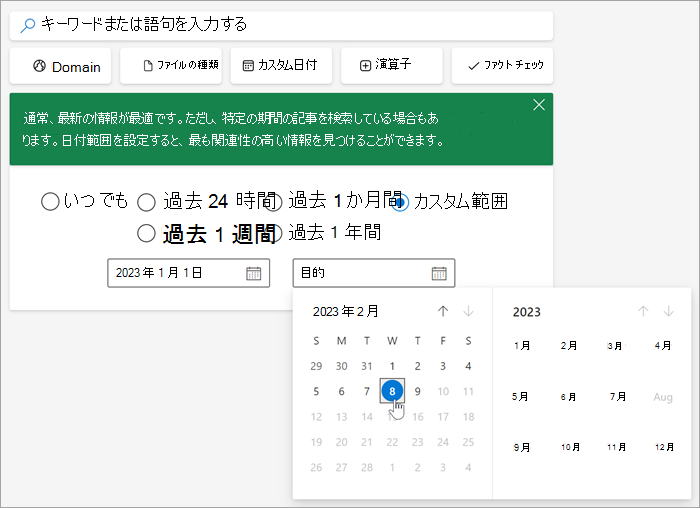Screen dimensions: 700x508
Task: Go to previous year with up arrow
Action: pos(643,311)
